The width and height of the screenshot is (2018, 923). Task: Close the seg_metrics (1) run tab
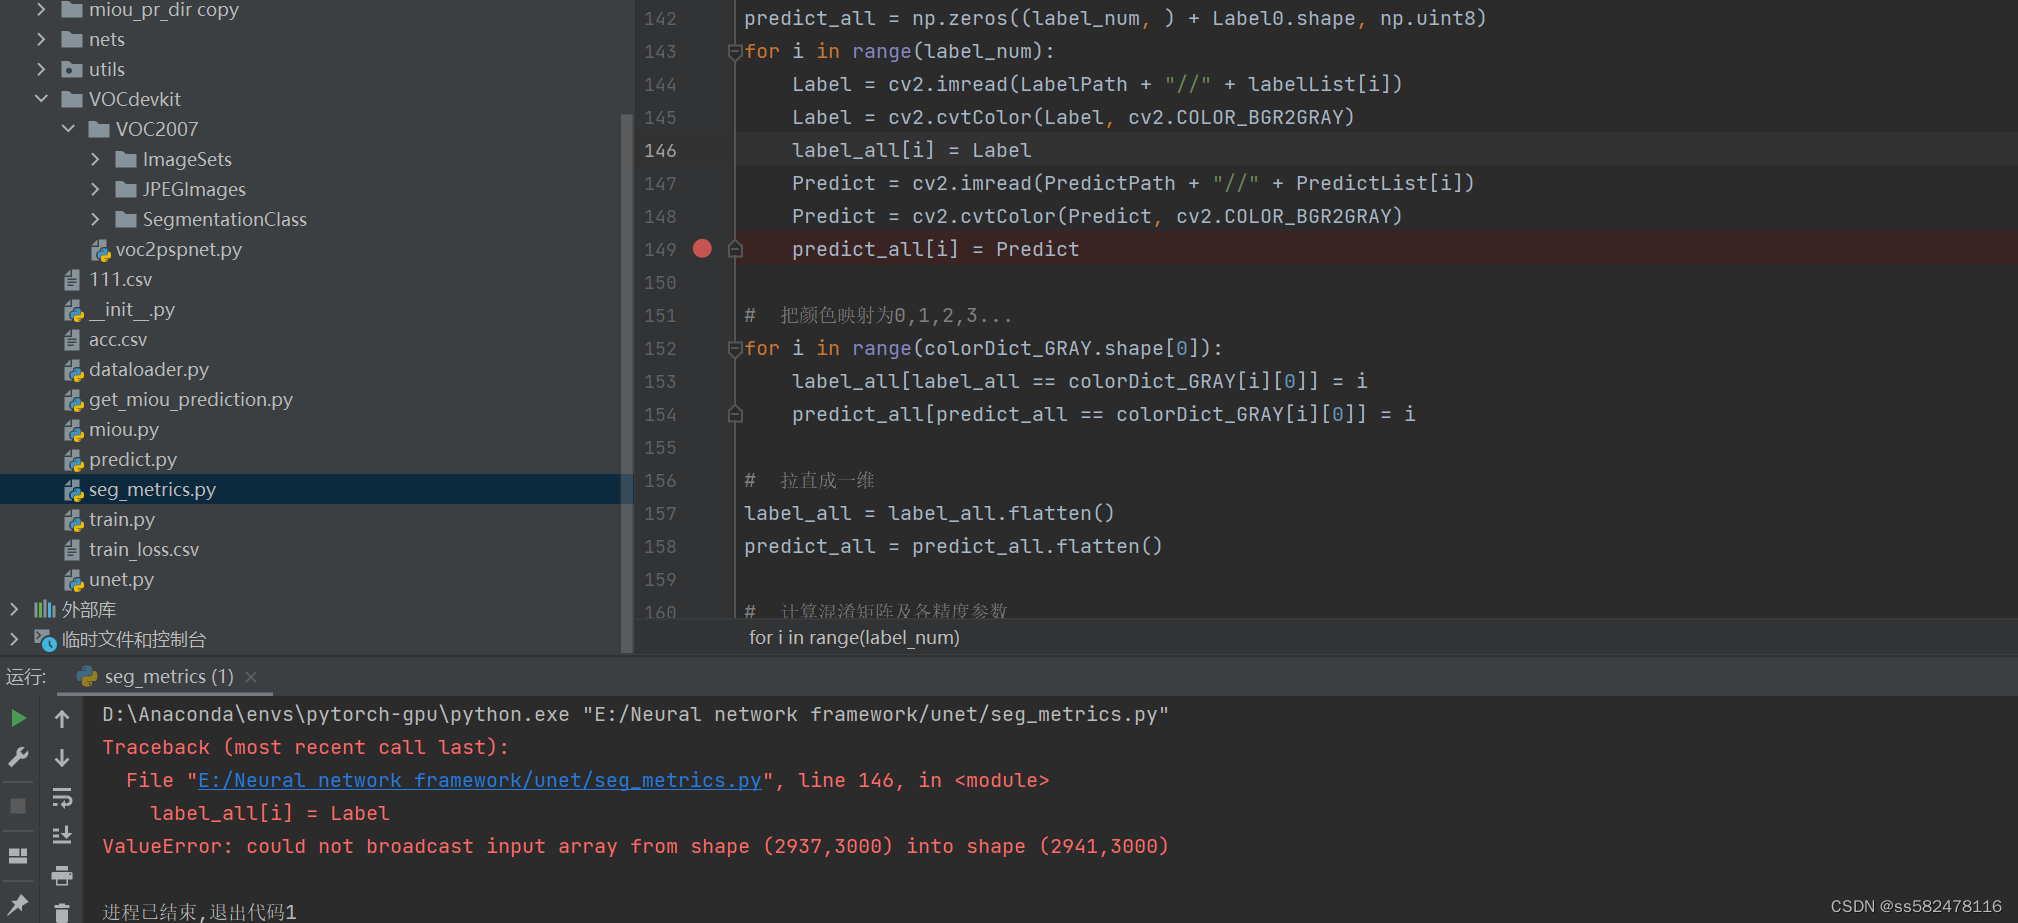[x=250, y=676]
